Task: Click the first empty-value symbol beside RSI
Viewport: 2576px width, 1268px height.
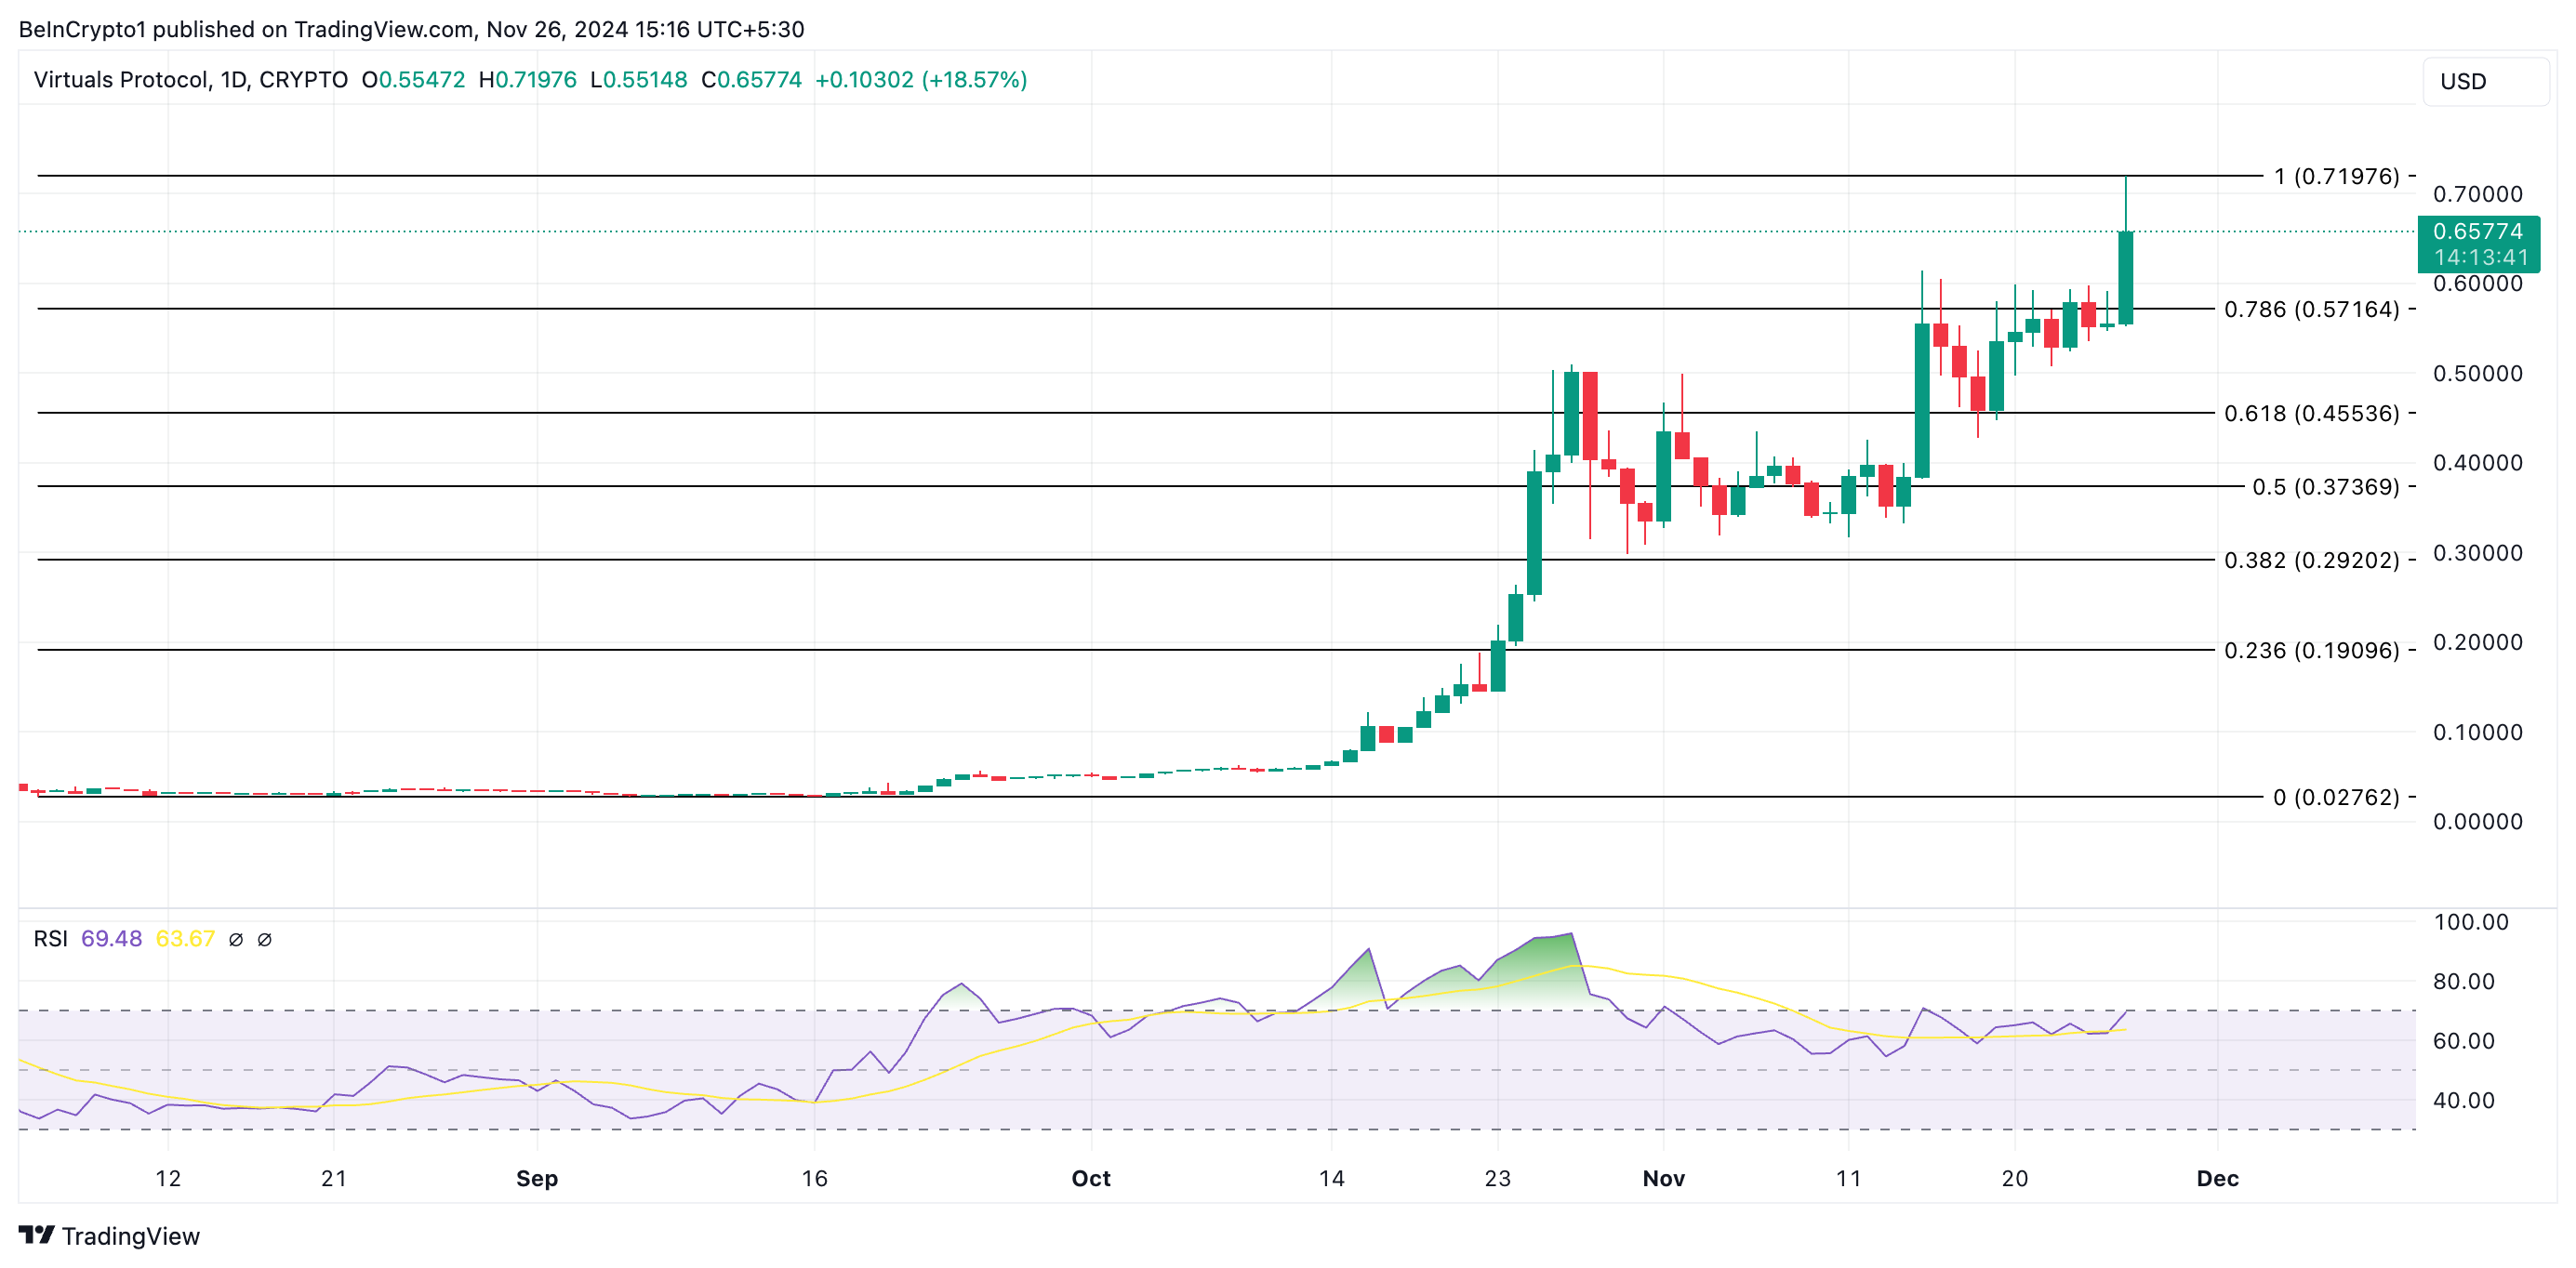Action: (236, 939)
